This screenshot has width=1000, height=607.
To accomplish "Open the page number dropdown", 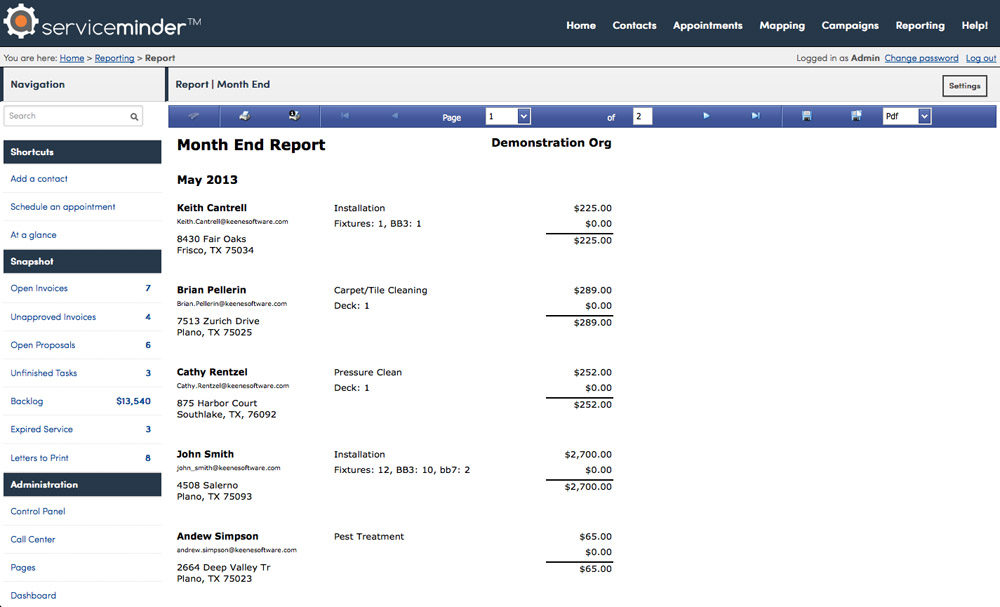I will point(524,117).
